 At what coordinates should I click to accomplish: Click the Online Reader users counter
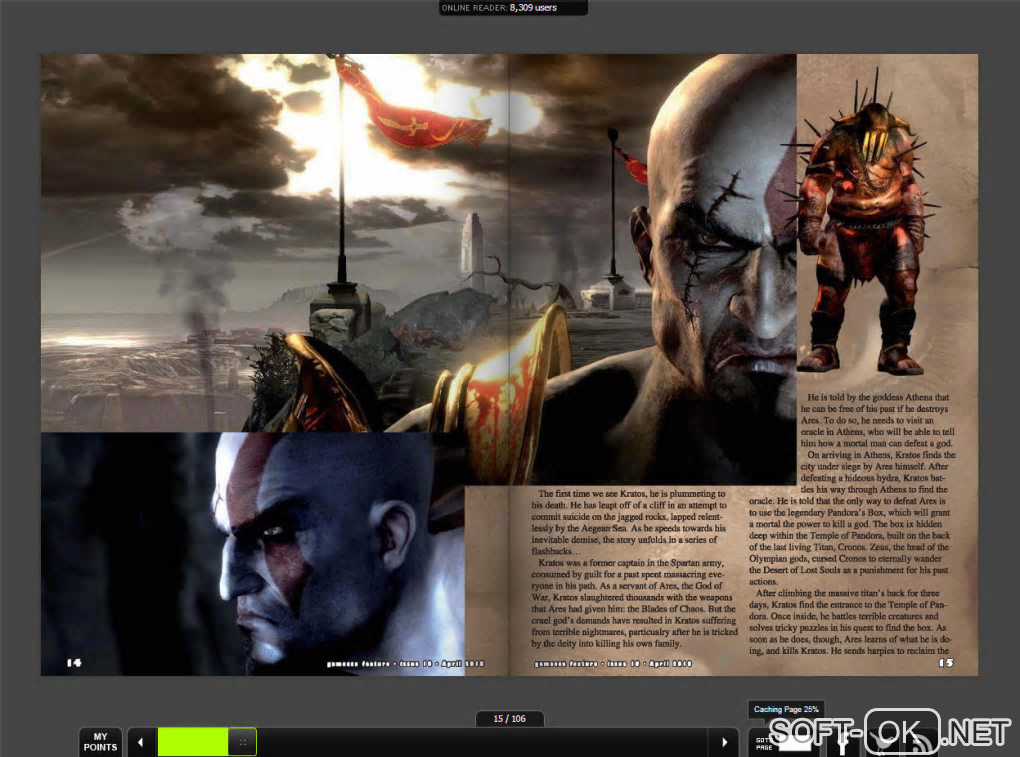point(513,8)
